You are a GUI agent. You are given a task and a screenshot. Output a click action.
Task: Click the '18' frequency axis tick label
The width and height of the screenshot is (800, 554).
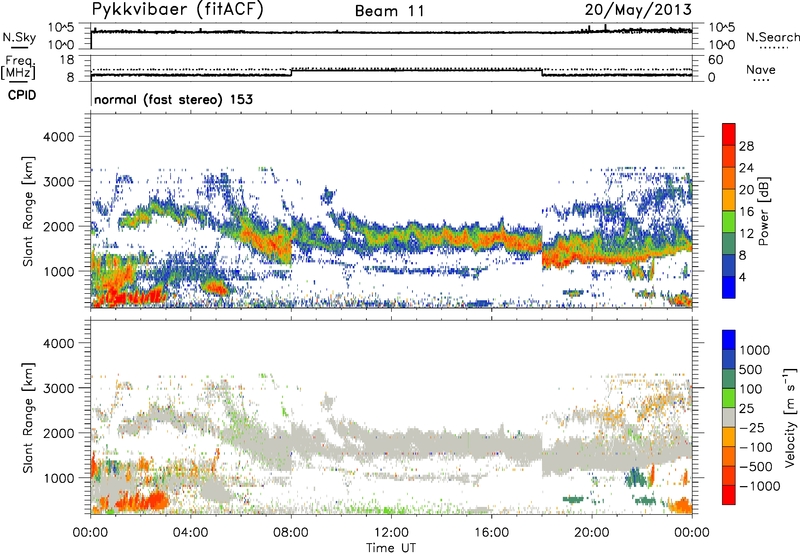click(x=67, y=60)
